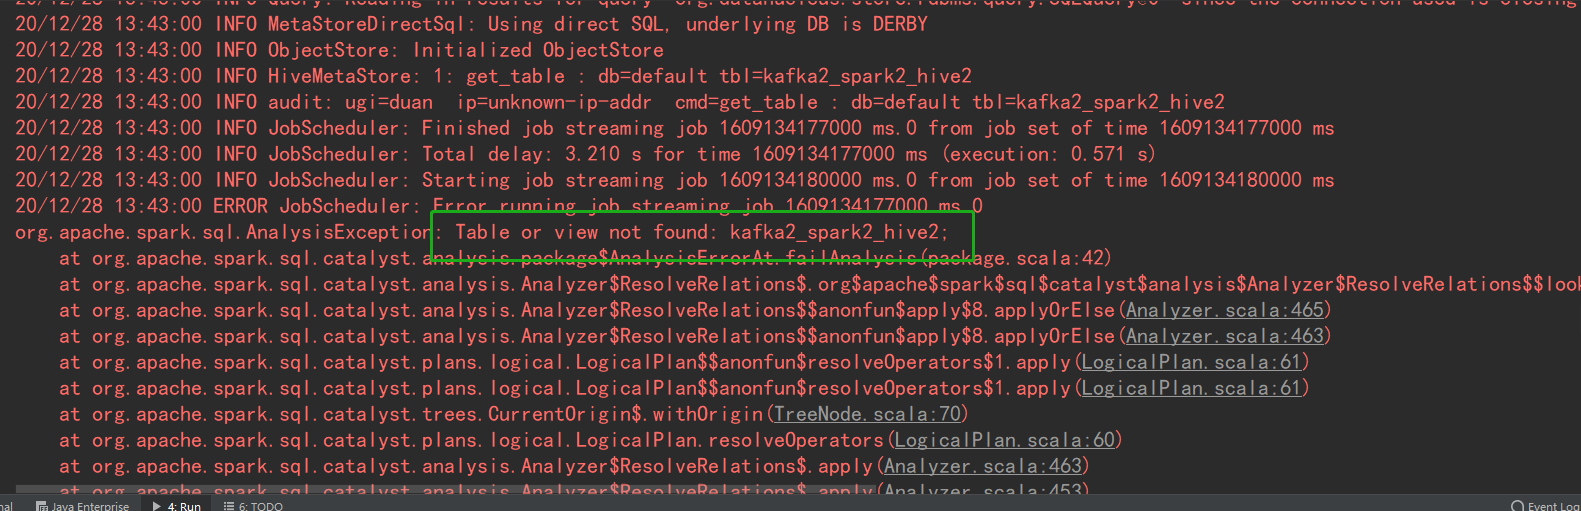Image resolution: width=1581 pixels, height=511 pixels.
Task: Open the LogicalPlan.scala:60 link
Action: coord(1005,440)
